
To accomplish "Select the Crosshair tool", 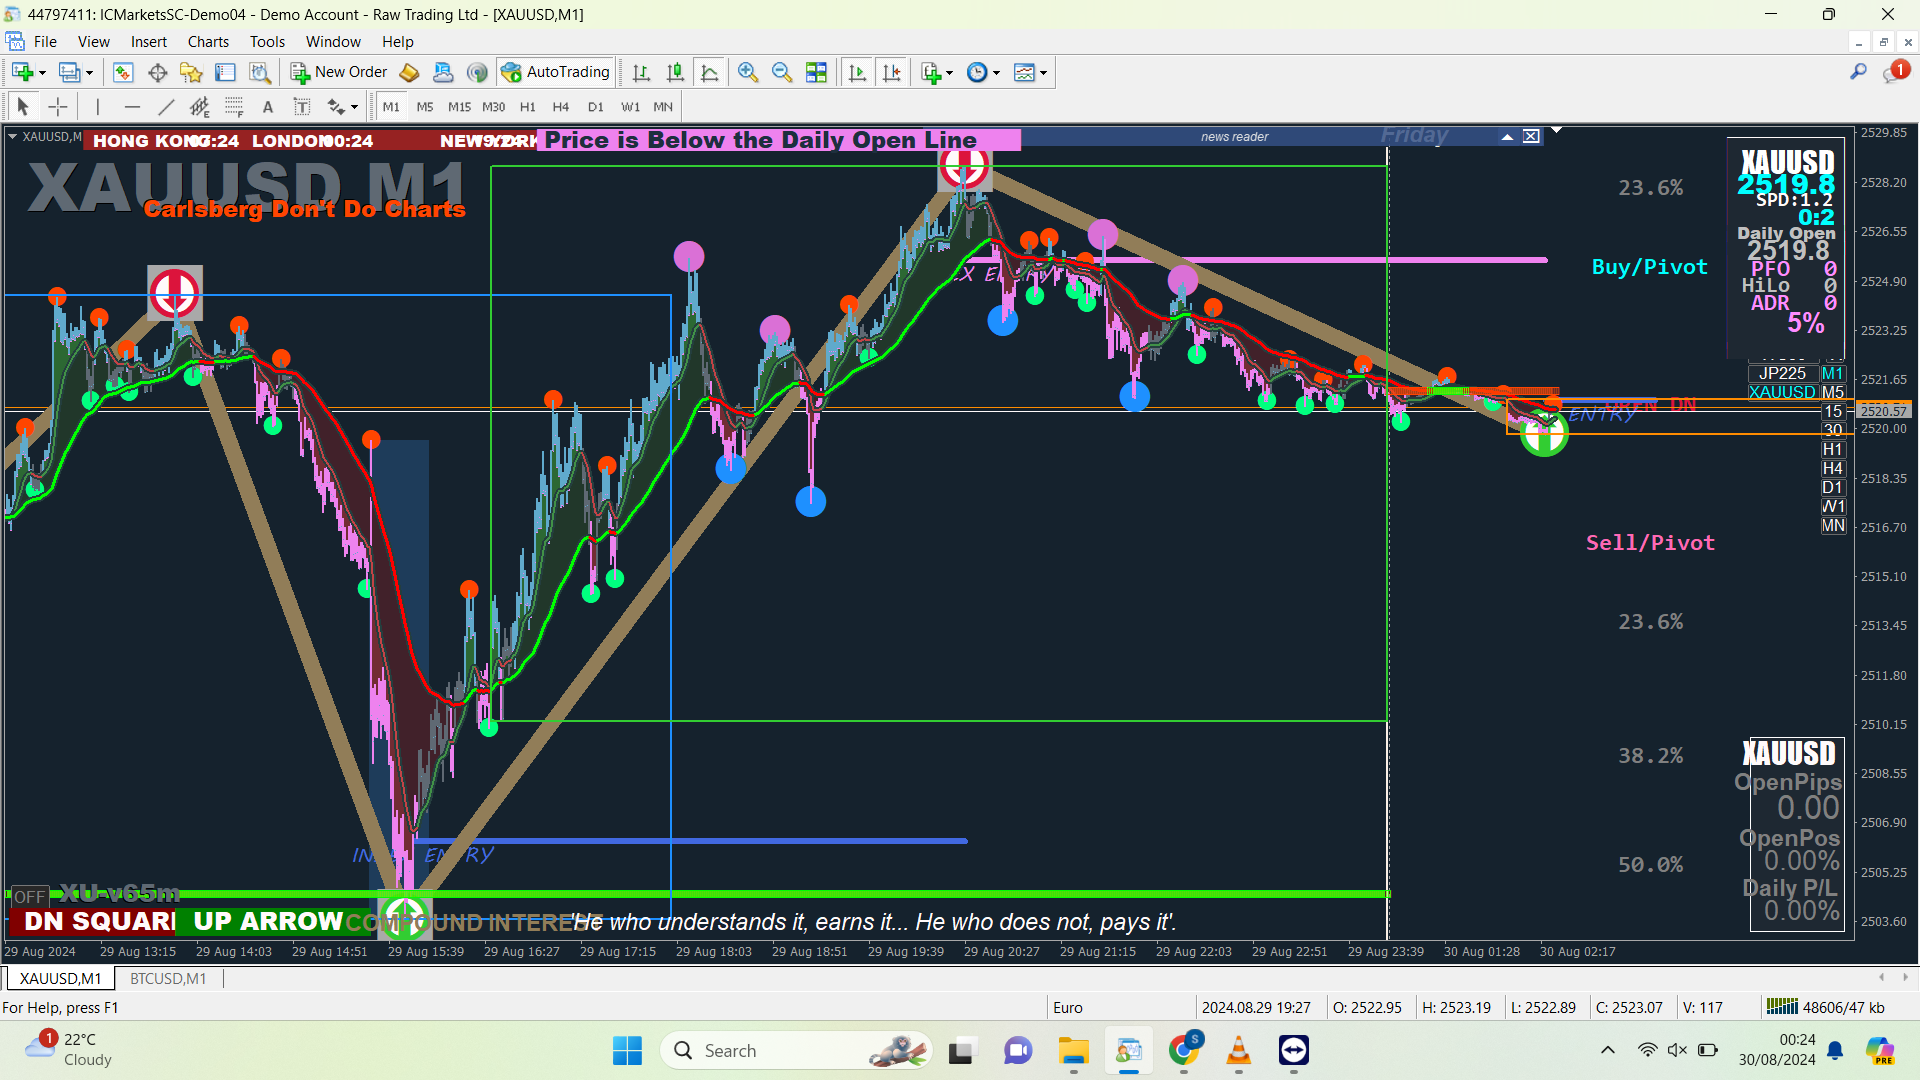I will tap(58, 107).
